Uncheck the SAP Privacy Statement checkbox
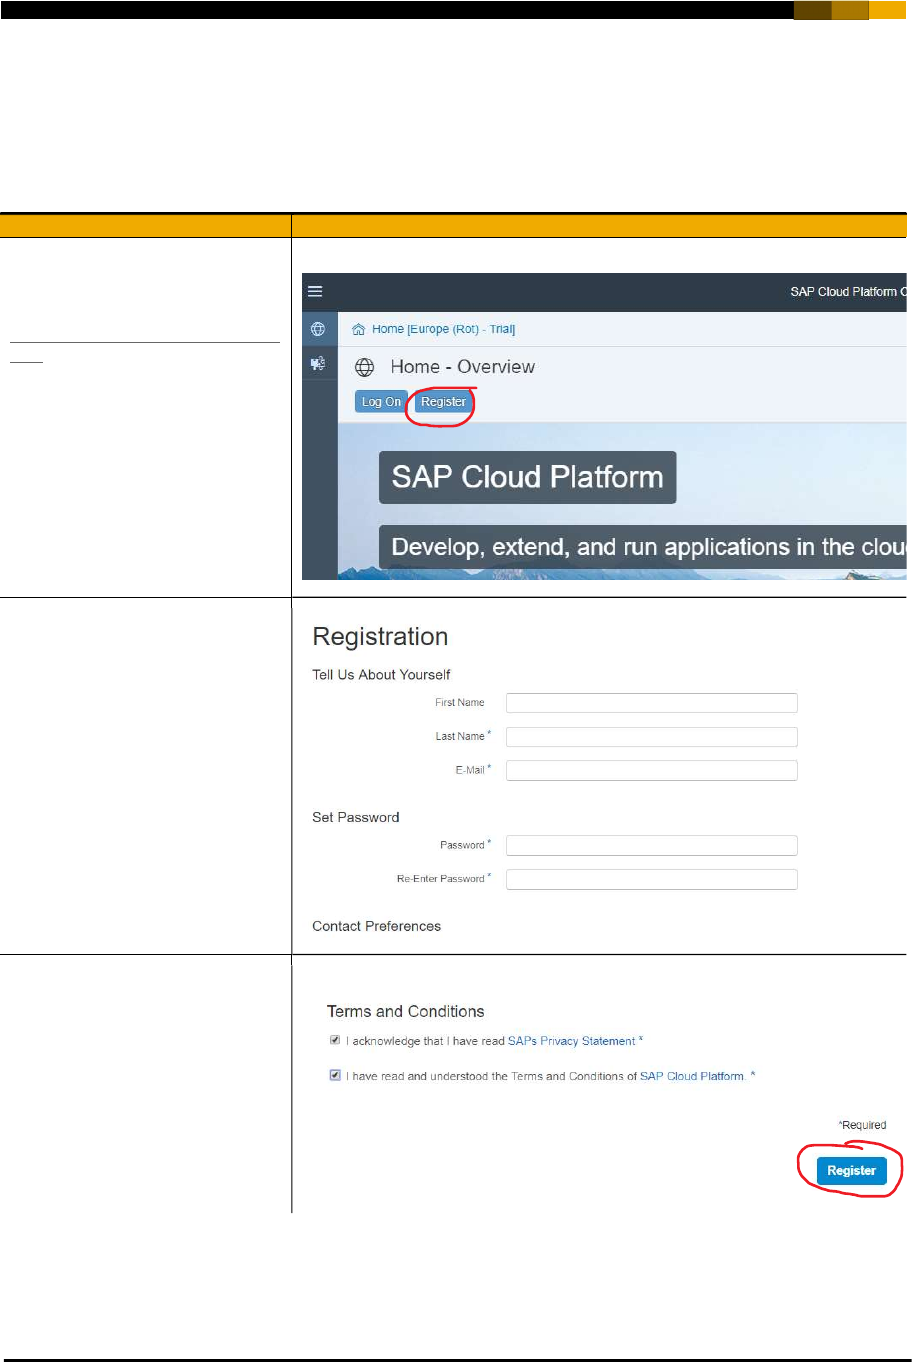The image size is (912, 1362). pyautogui.click(x=335, y=1040)
